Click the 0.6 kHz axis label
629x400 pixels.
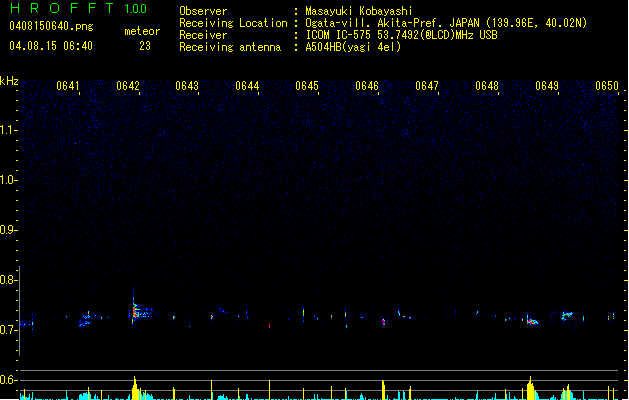[8, 380]
